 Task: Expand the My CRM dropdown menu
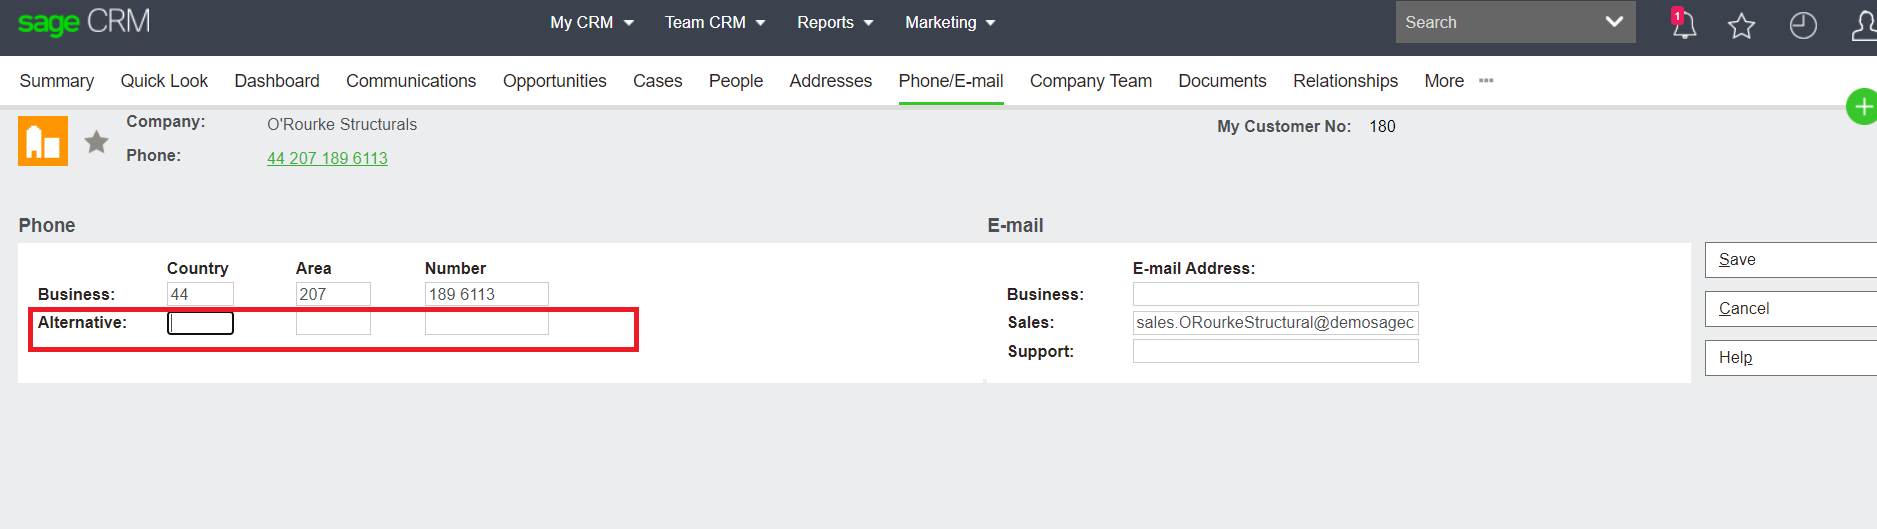click(x=592, y=22)
